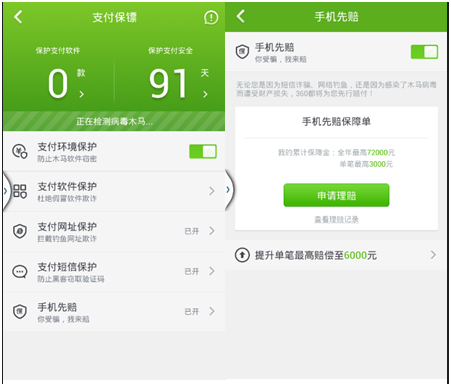Click the upward arrow icon beside 提升单笔最高赔偿

[242, 255]
